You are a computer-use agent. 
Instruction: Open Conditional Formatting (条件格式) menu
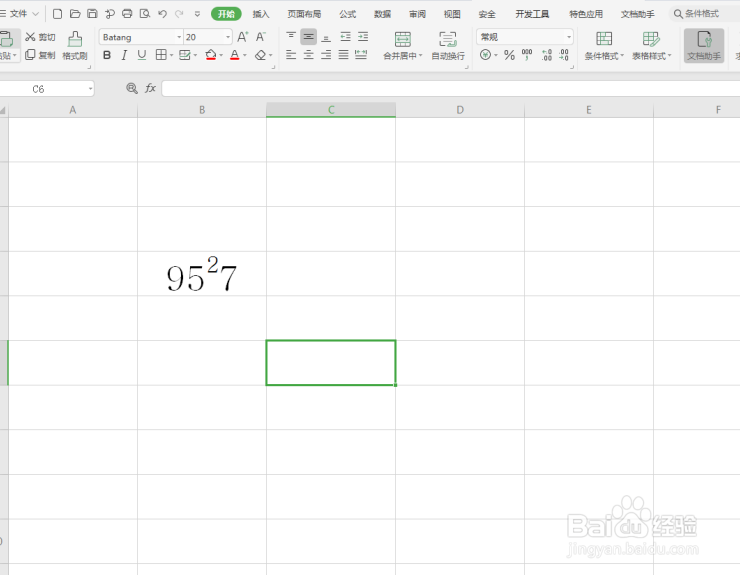click(x=604, y=46)
